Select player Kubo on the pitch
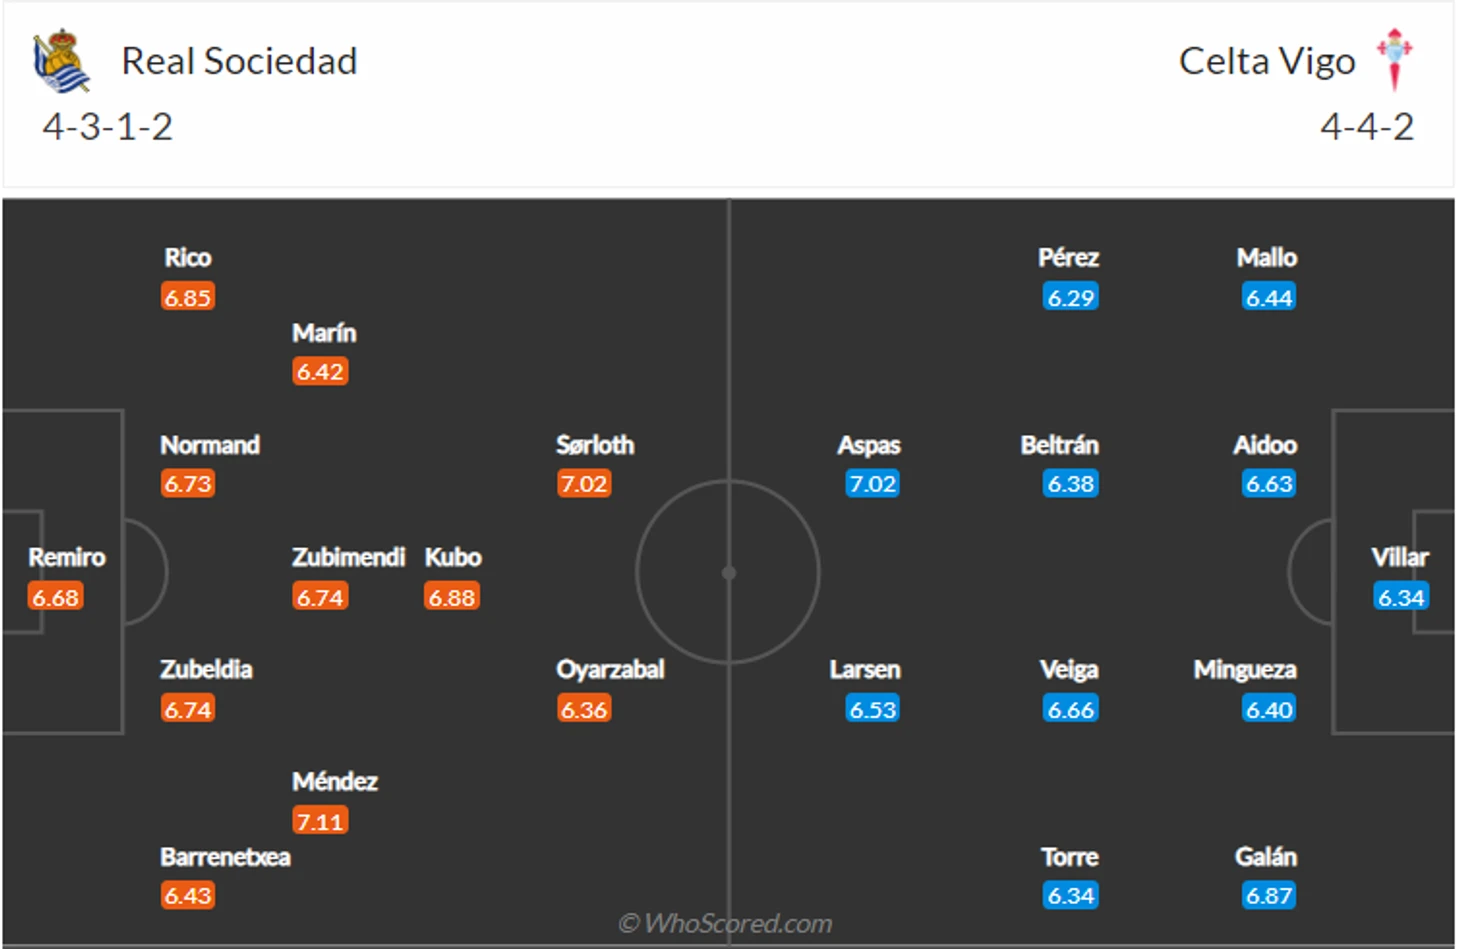 click(453, 557)
